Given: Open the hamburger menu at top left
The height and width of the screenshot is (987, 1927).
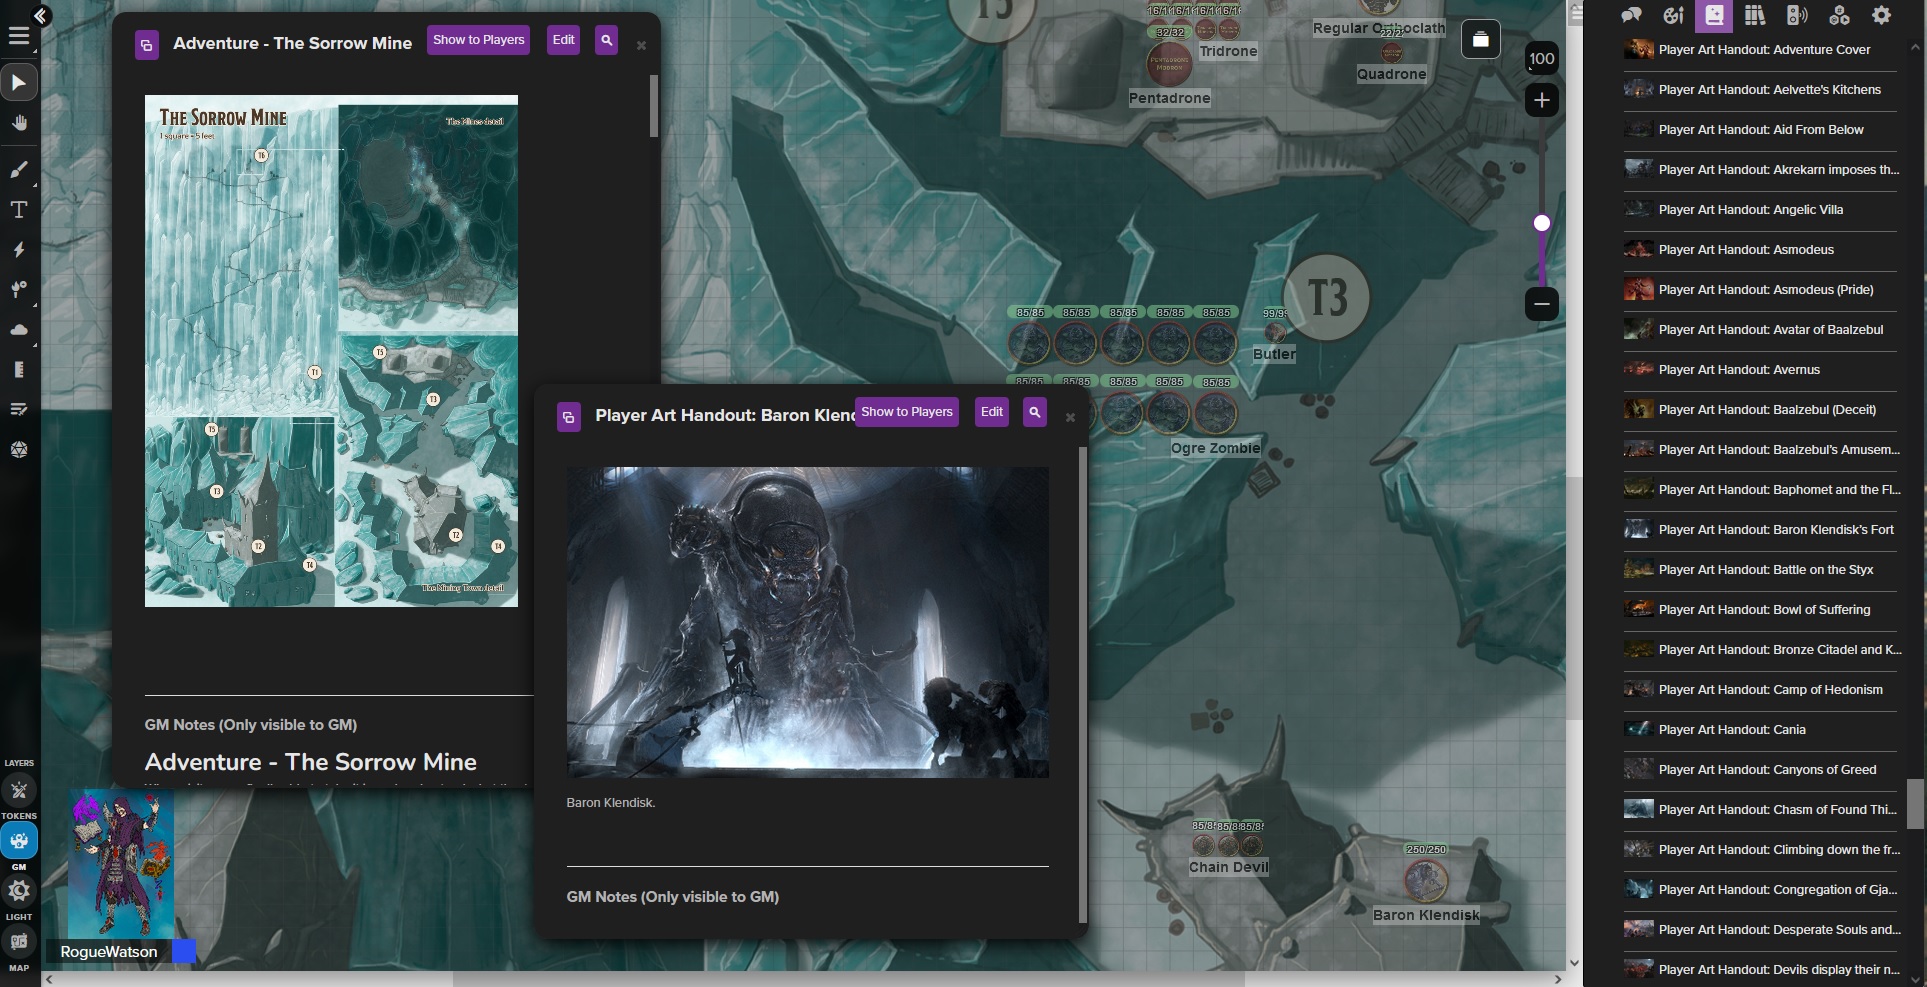Looking at the screenshot, I should tap(18, 34).
